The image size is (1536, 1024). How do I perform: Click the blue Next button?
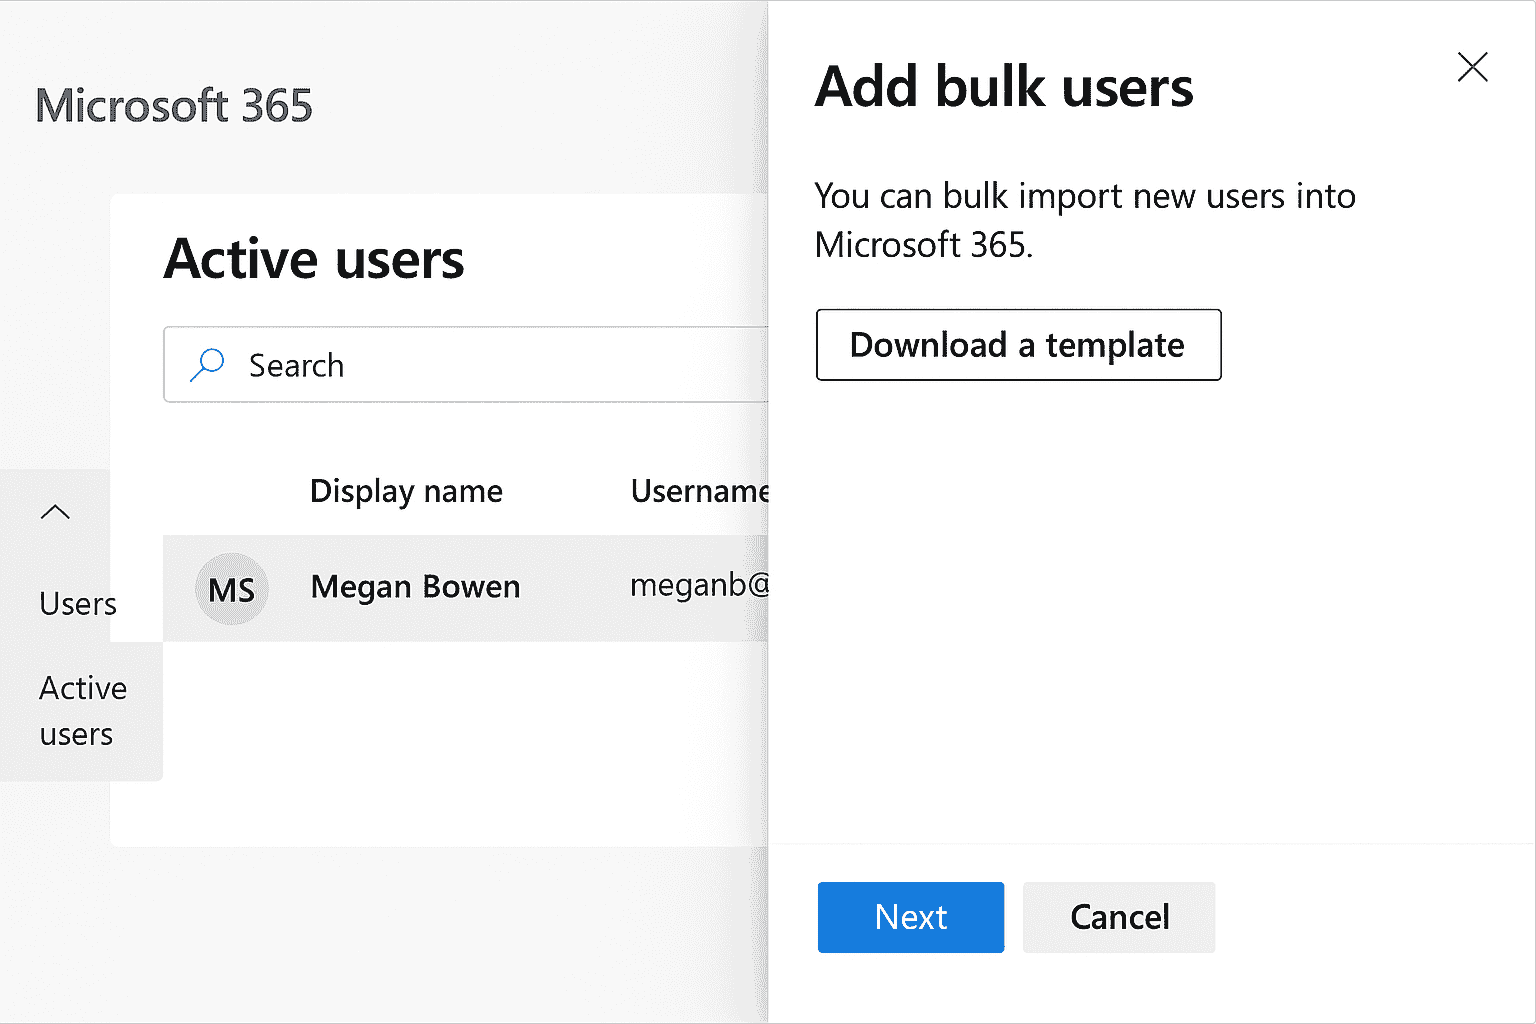910,917
